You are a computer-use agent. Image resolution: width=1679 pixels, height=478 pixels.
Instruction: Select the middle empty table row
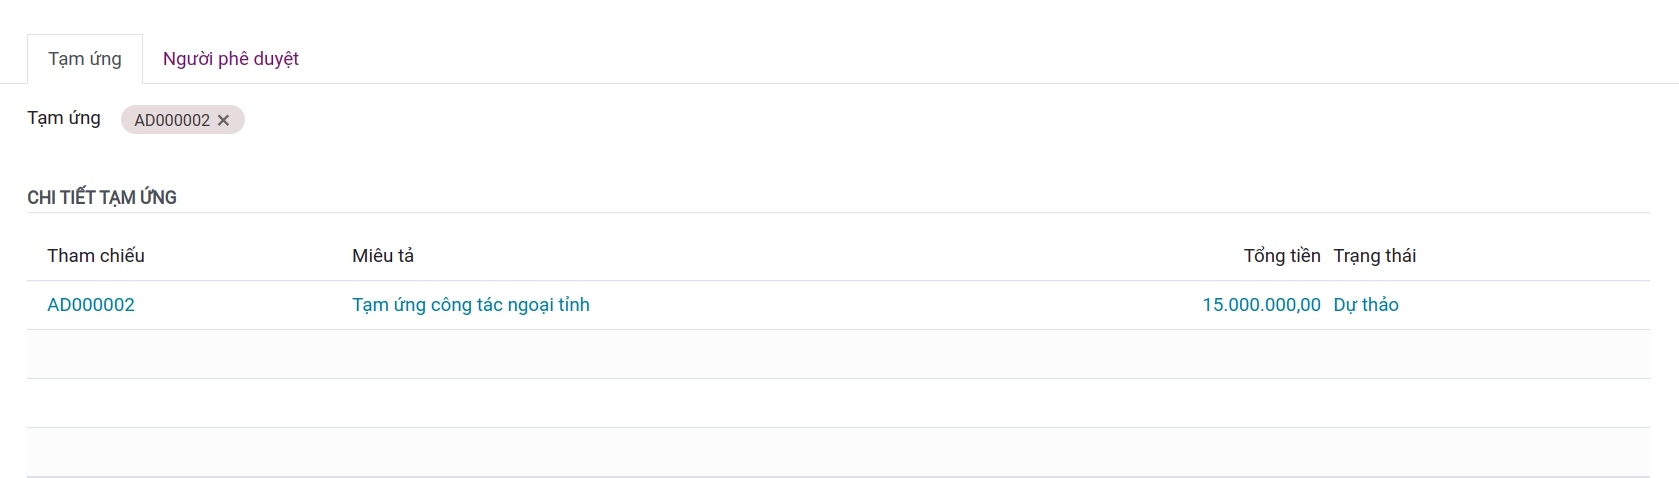[x=838, y=403]
